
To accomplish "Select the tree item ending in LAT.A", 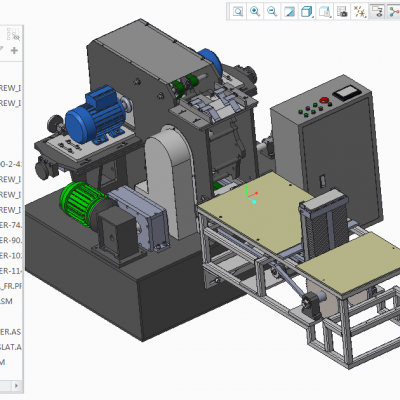I will point(11,347).
